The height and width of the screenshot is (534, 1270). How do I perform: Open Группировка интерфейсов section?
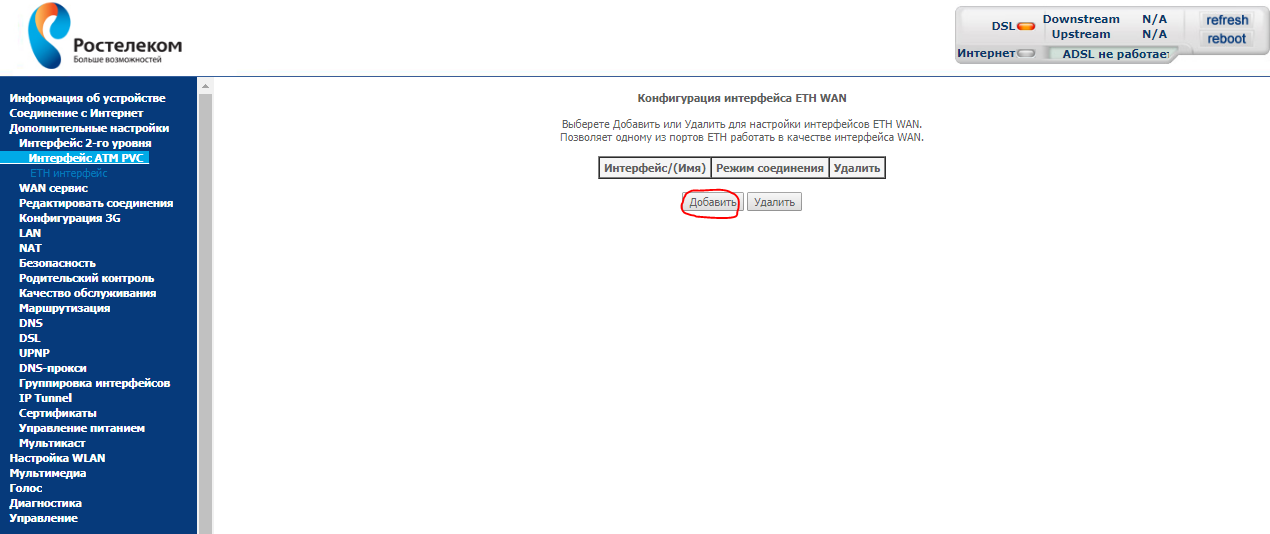pyautogui.click(x=94, y=383)
